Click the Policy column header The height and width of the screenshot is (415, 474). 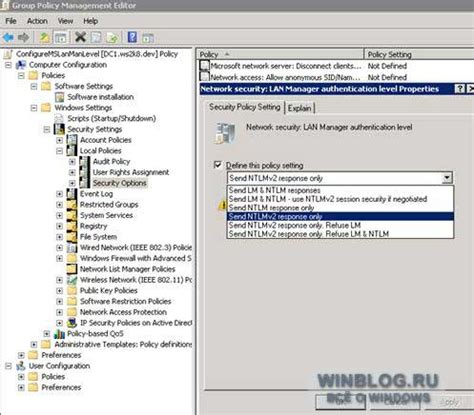tap(280, 54)
